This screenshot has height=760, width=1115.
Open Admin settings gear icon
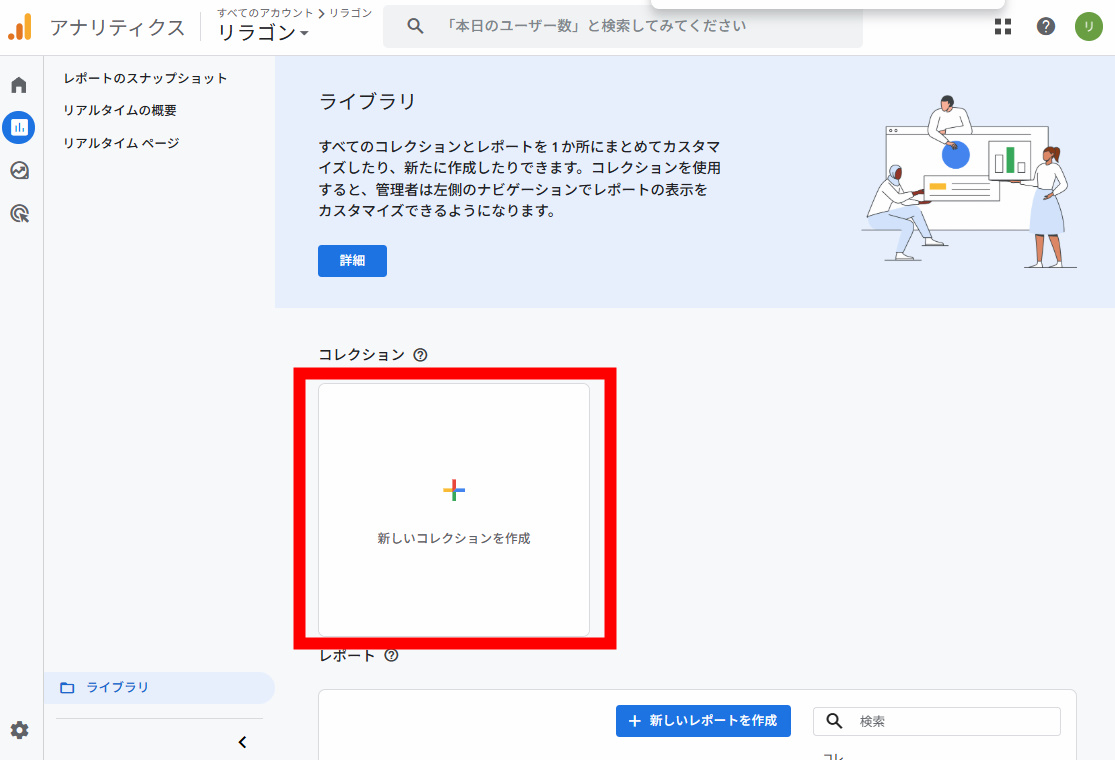coord(20,730)
